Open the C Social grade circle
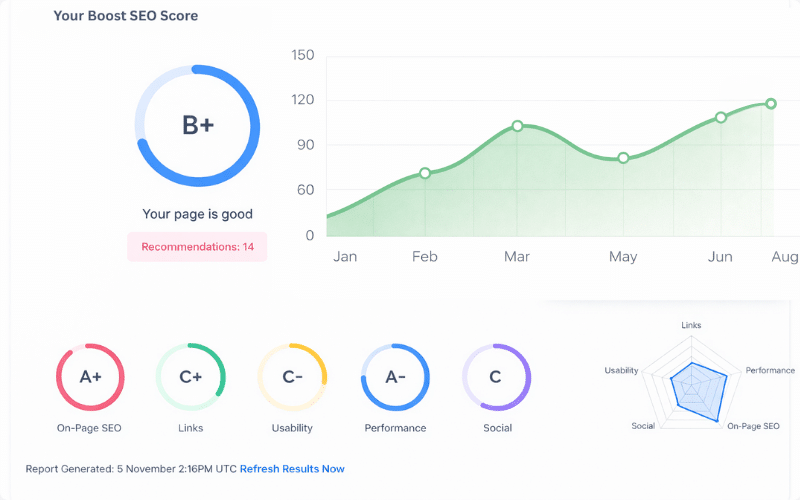Image resolution: width=800 pixels, height=500 pixels. pos(496,377)
